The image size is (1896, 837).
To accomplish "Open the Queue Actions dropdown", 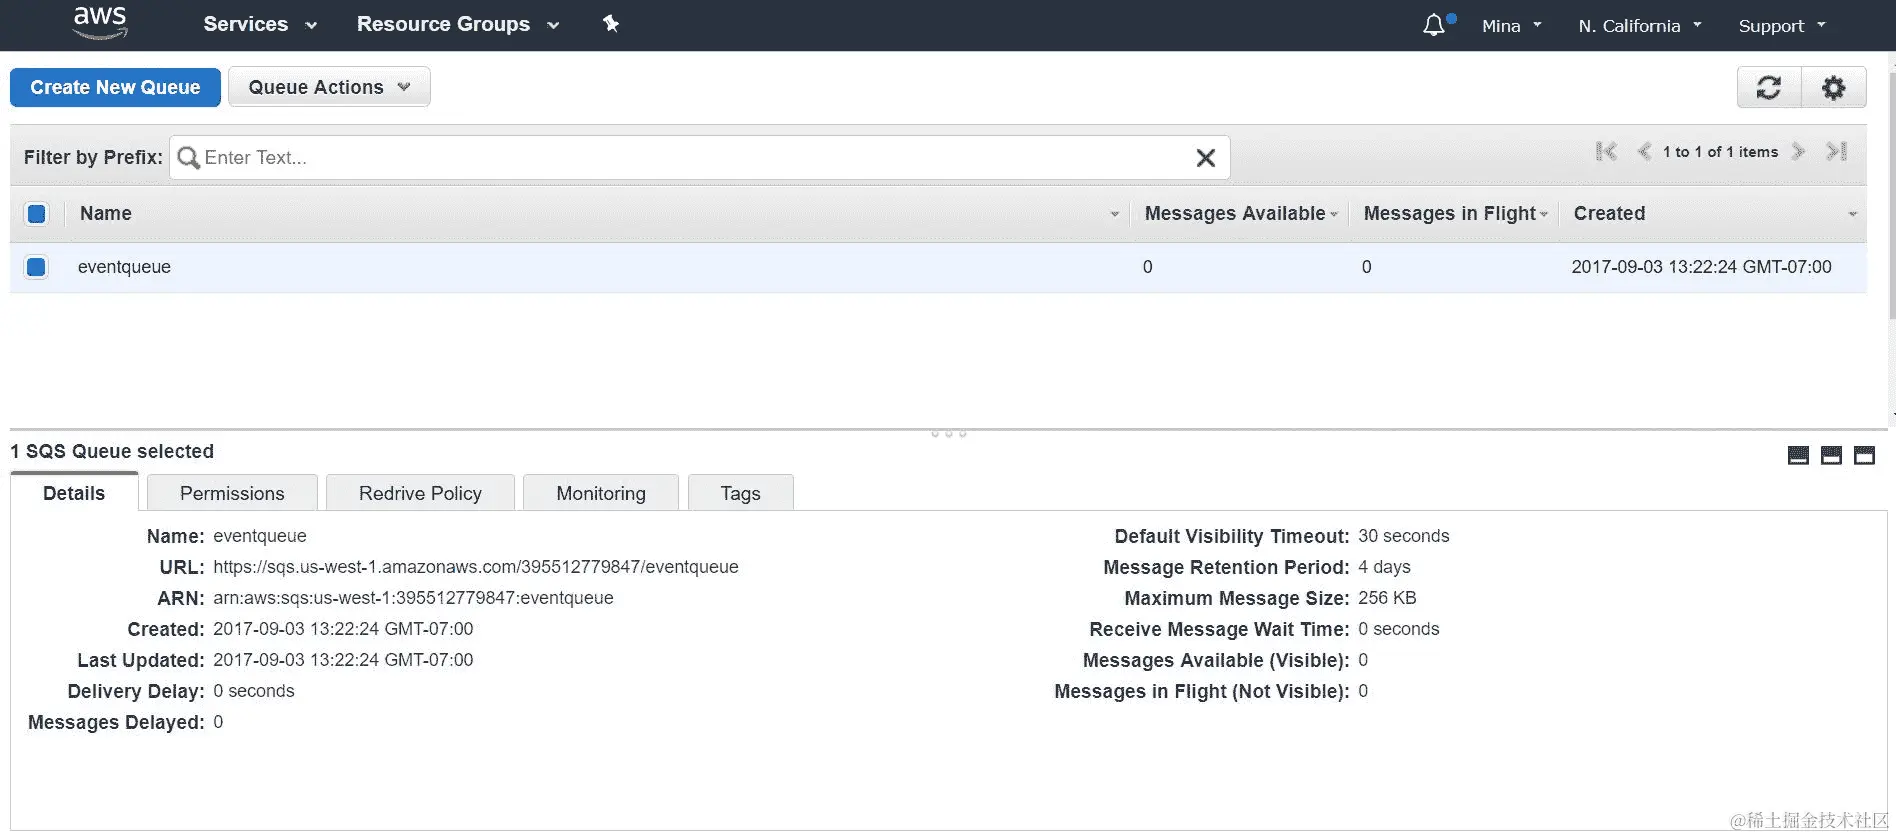I will (x=329, y=87).
